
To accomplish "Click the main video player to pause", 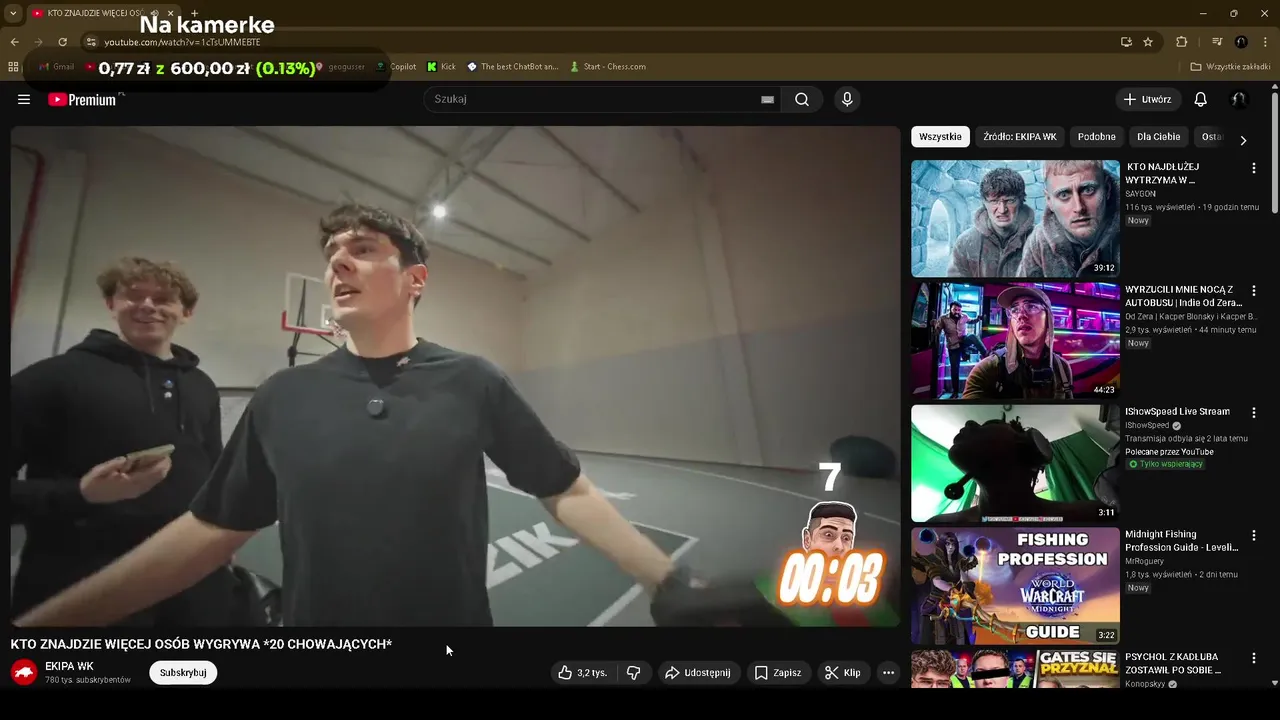I will coord(455,376).
